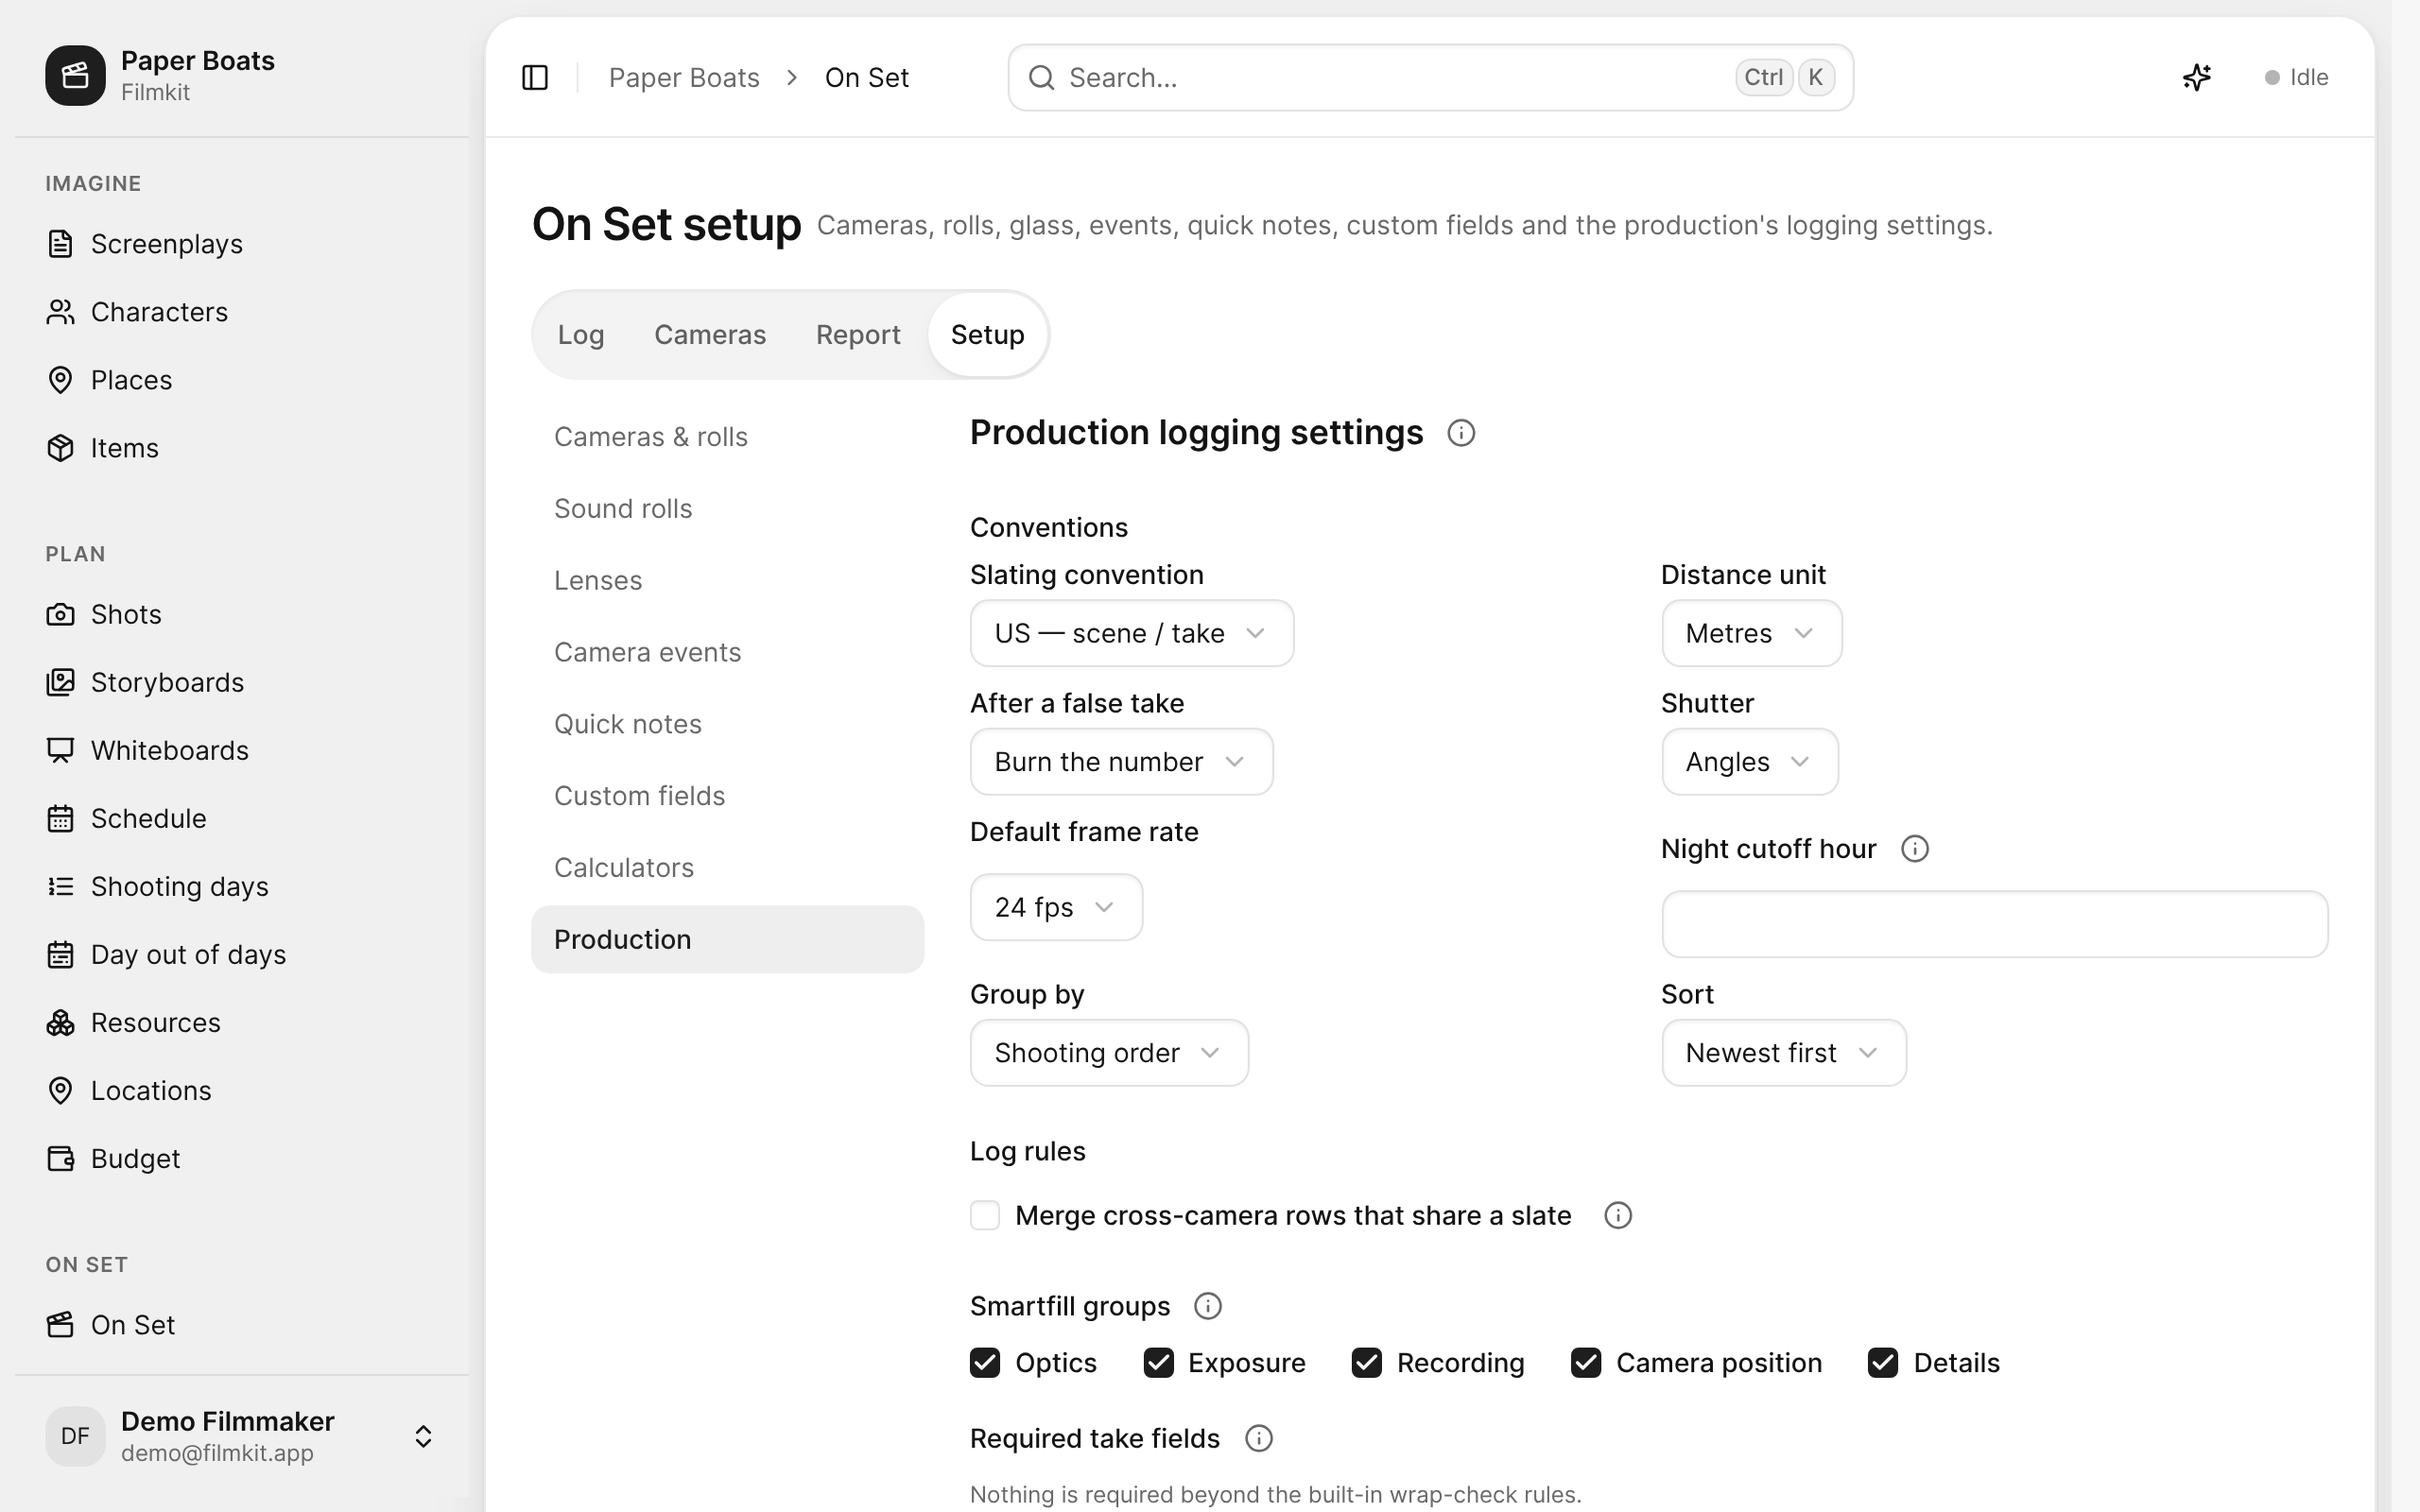Toggle the sidebar panel icon
The height and width of the screenshot is (1512, 2420).
click(x=535, y=77)
